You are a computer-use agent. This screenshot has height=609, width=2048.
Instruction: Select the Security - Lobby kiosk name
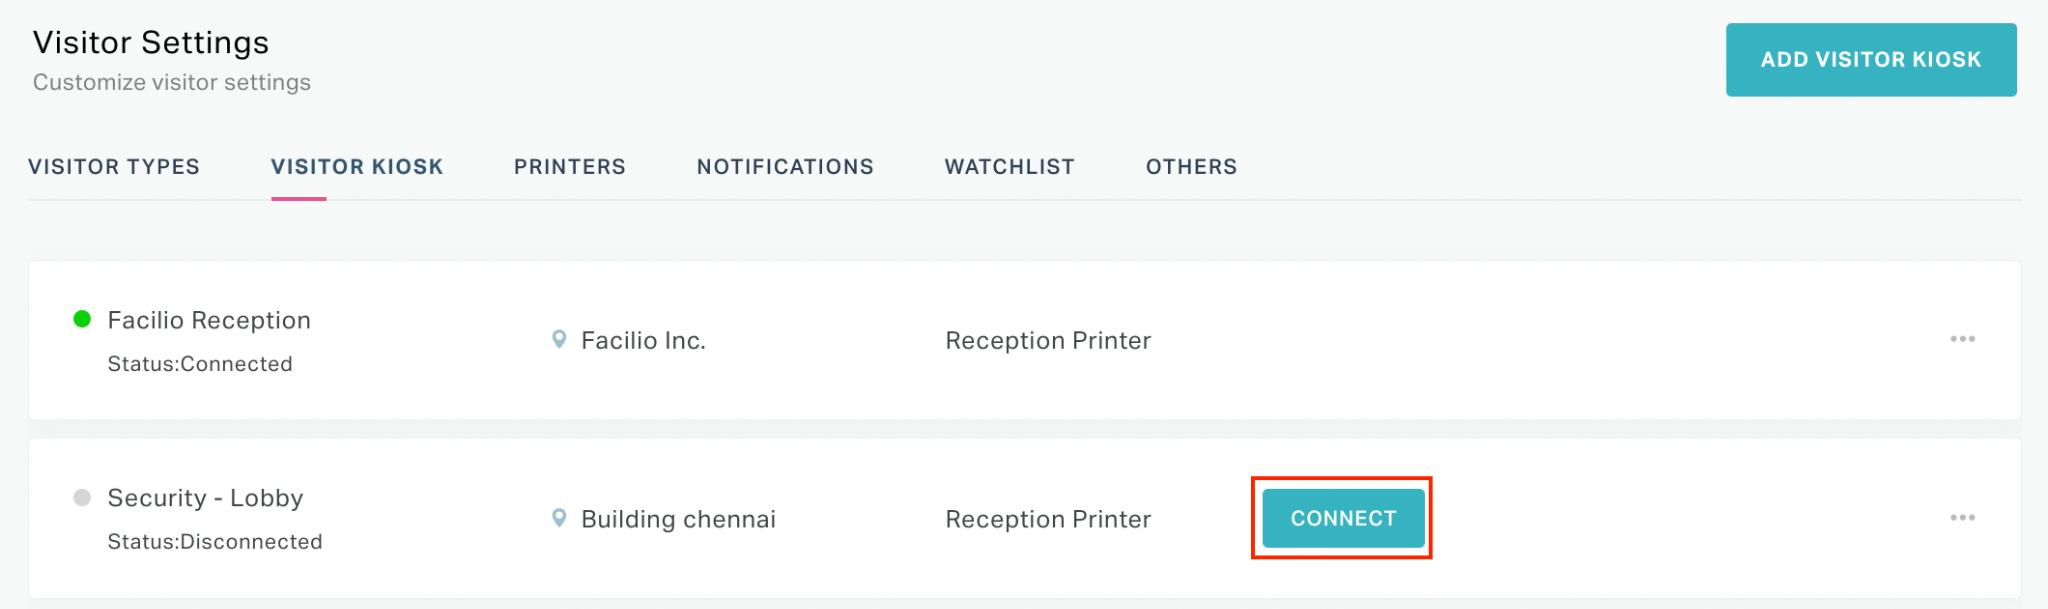(x=205, y=498)
